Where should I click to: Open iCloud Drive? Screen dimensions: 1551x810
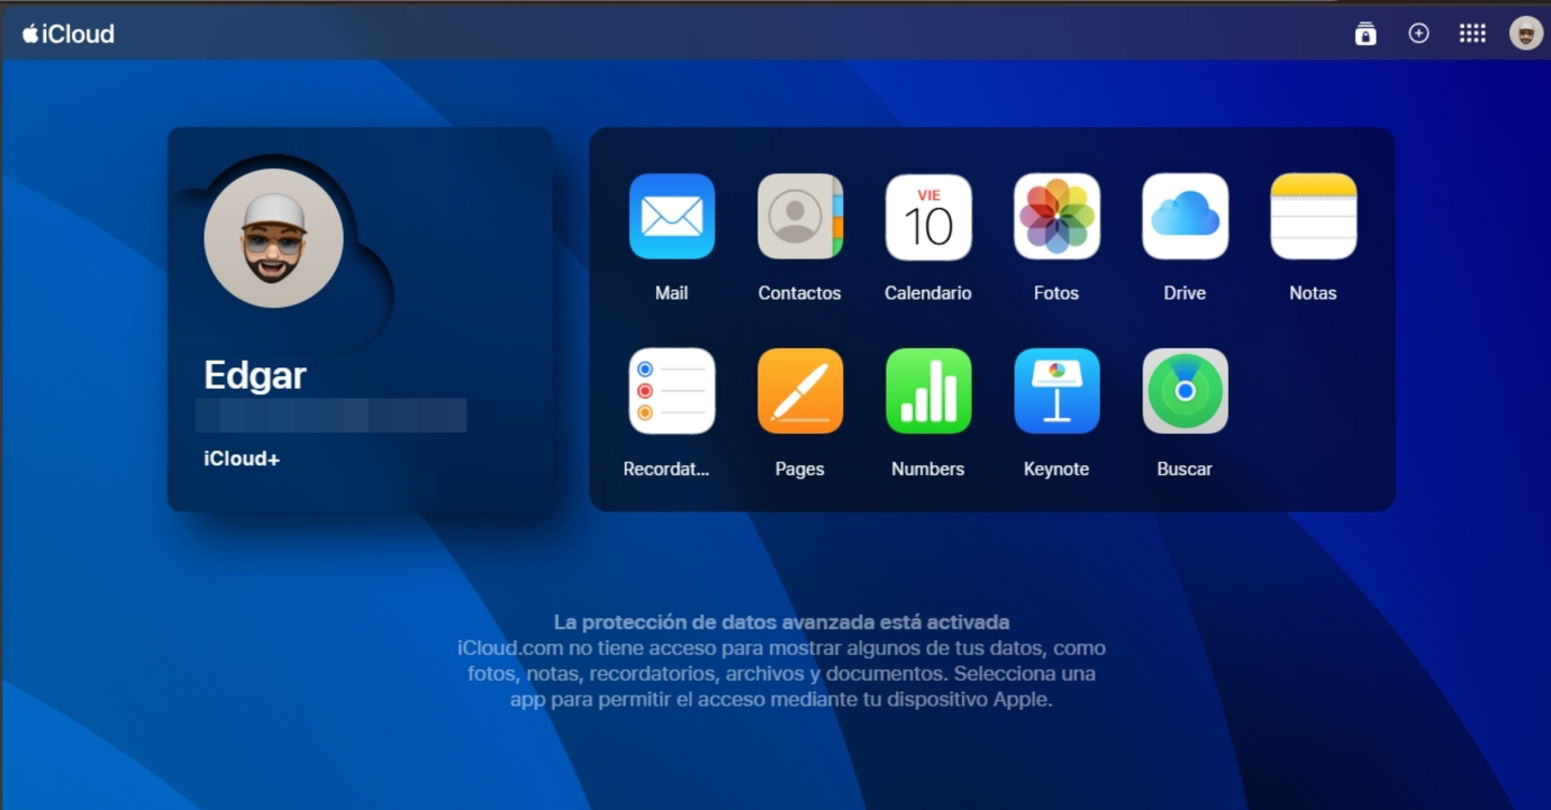click(1185, 216)
